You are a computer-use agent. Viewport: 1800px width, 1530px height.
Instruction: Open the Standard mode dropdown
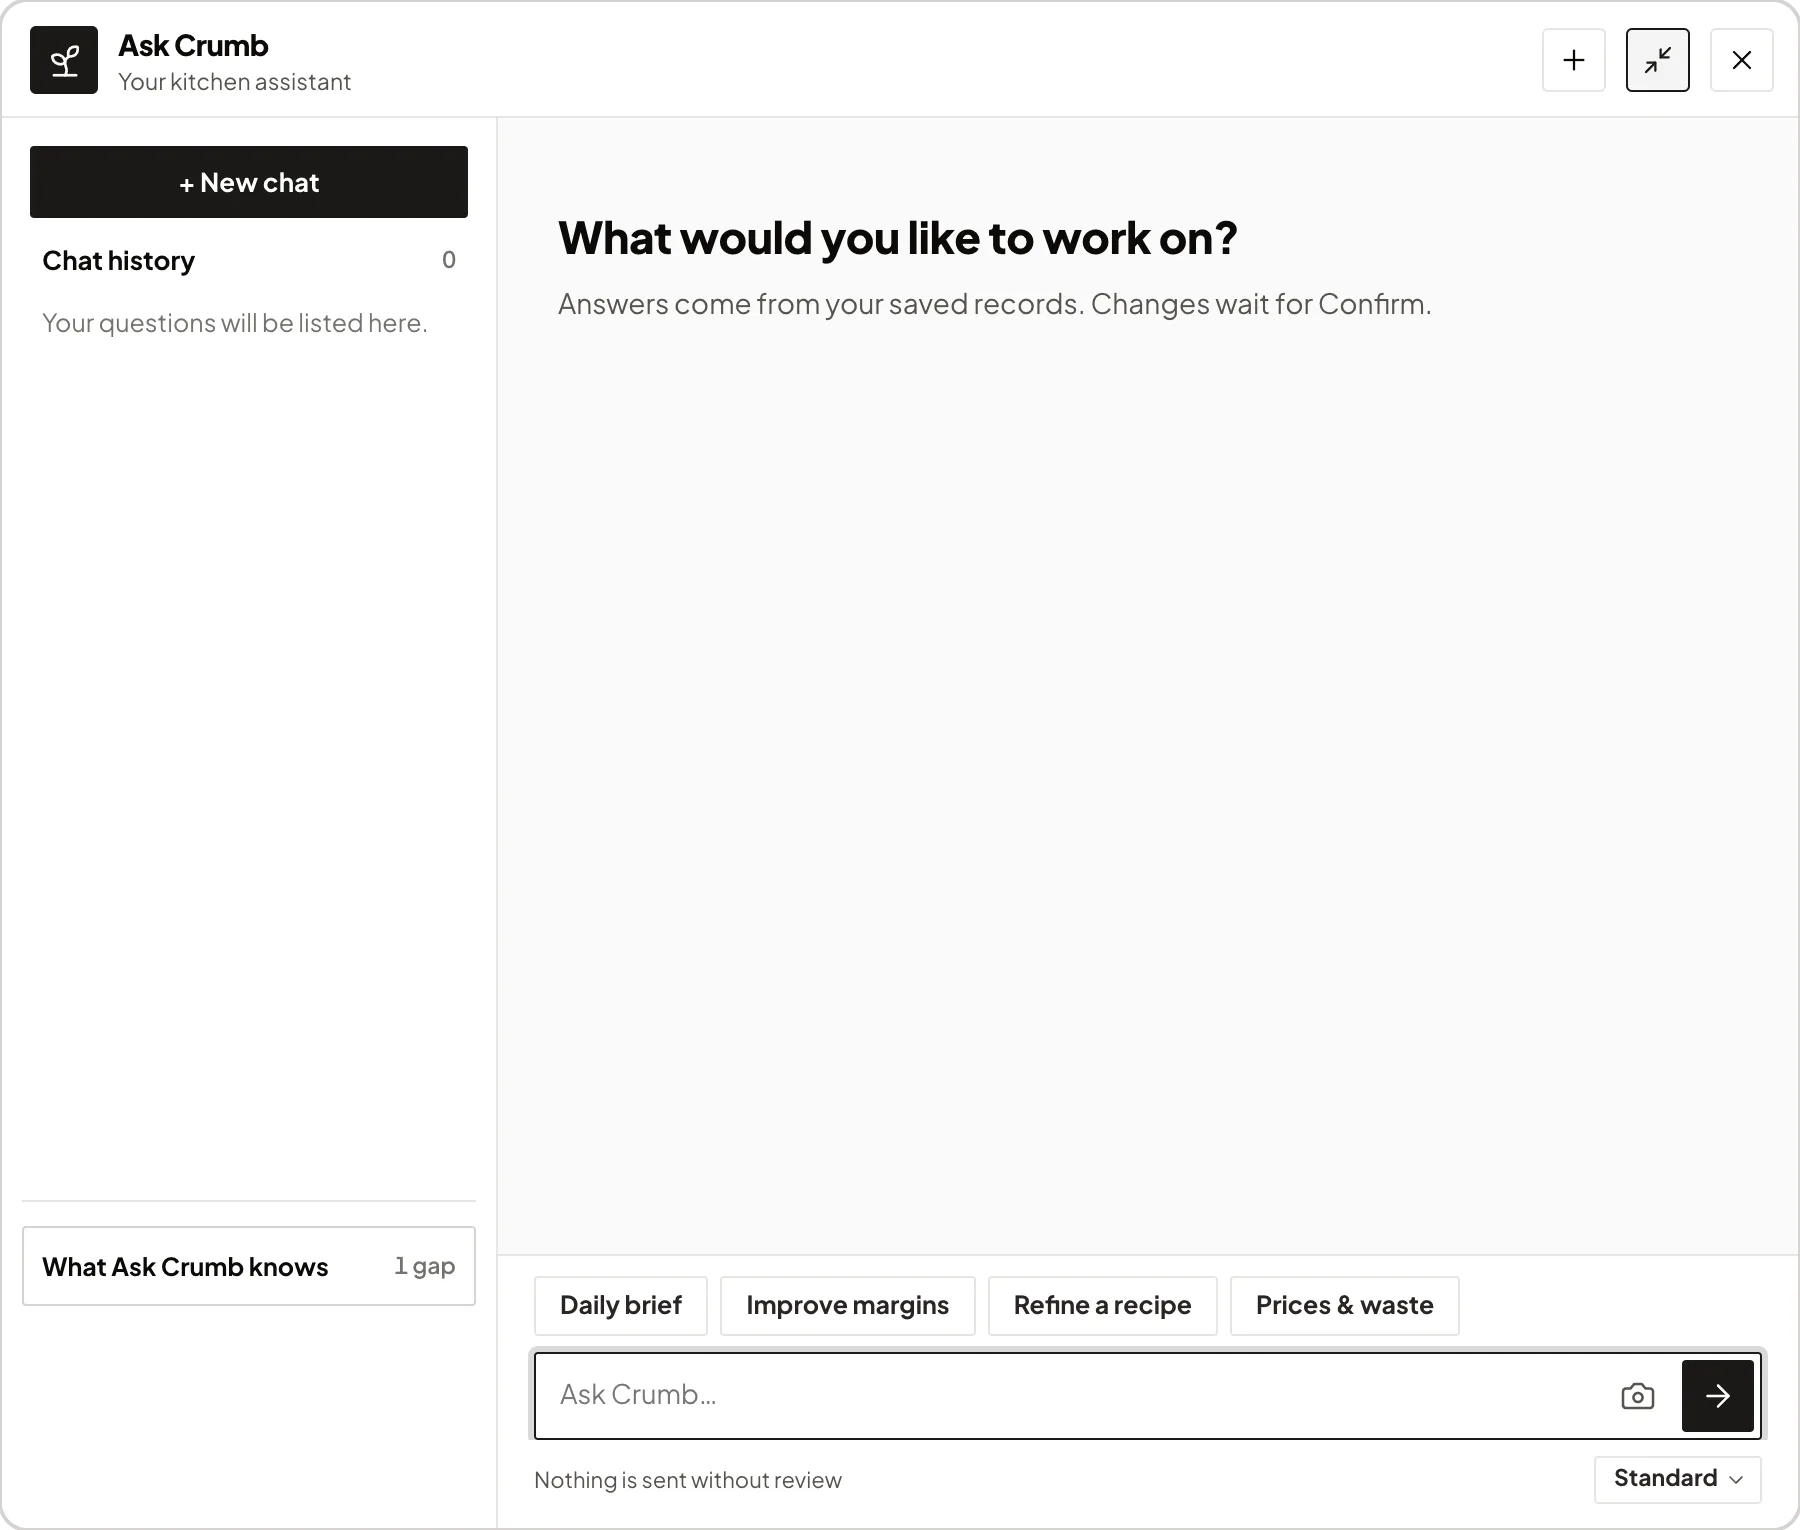pos(1678,1479)
